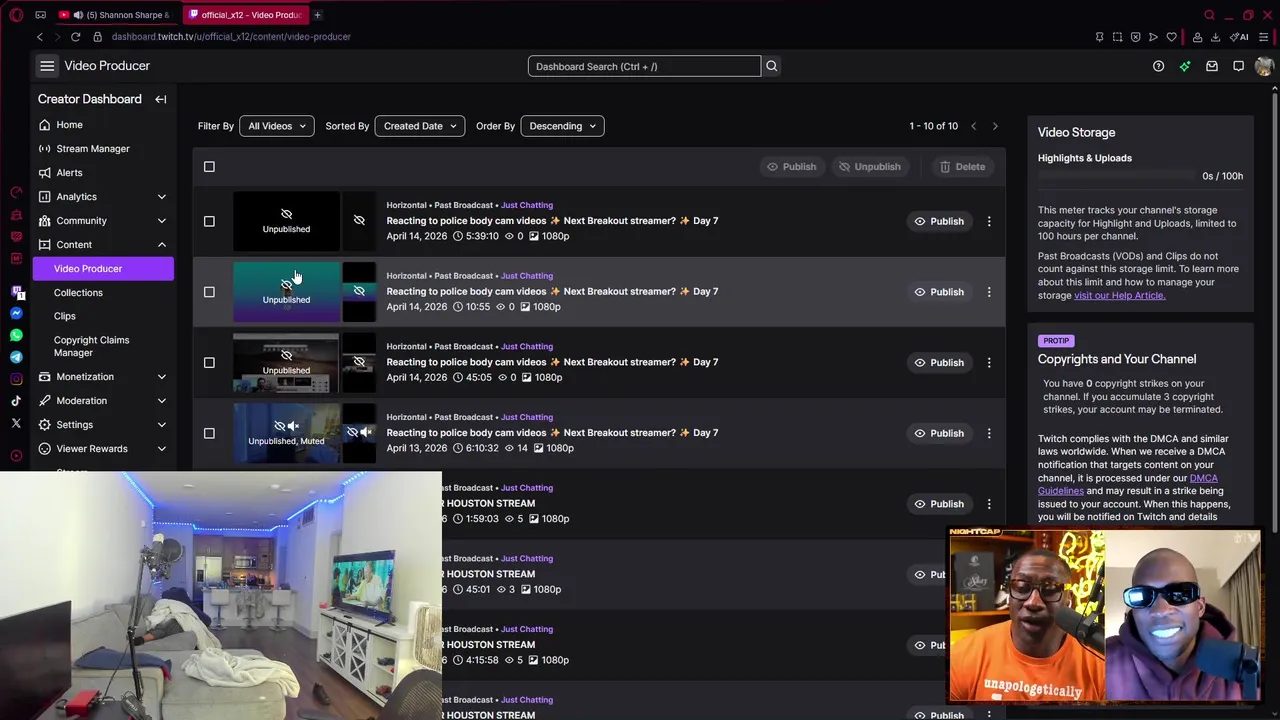Open the Sorted By Created Date dropdown
Screen dimensions: 1280x720
[x=419, y=126]
